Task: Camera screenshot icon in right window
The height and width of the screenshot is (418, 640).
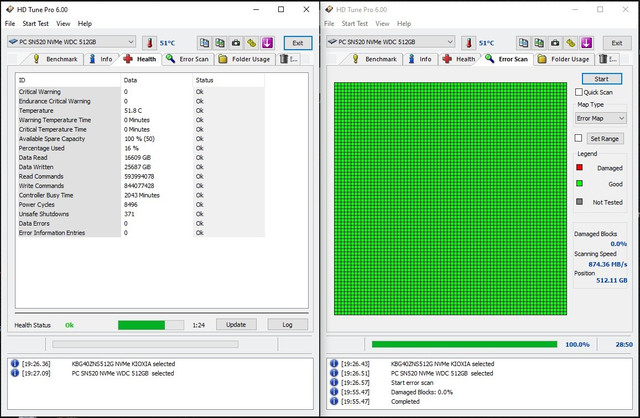Action: [x=555, y=42]
